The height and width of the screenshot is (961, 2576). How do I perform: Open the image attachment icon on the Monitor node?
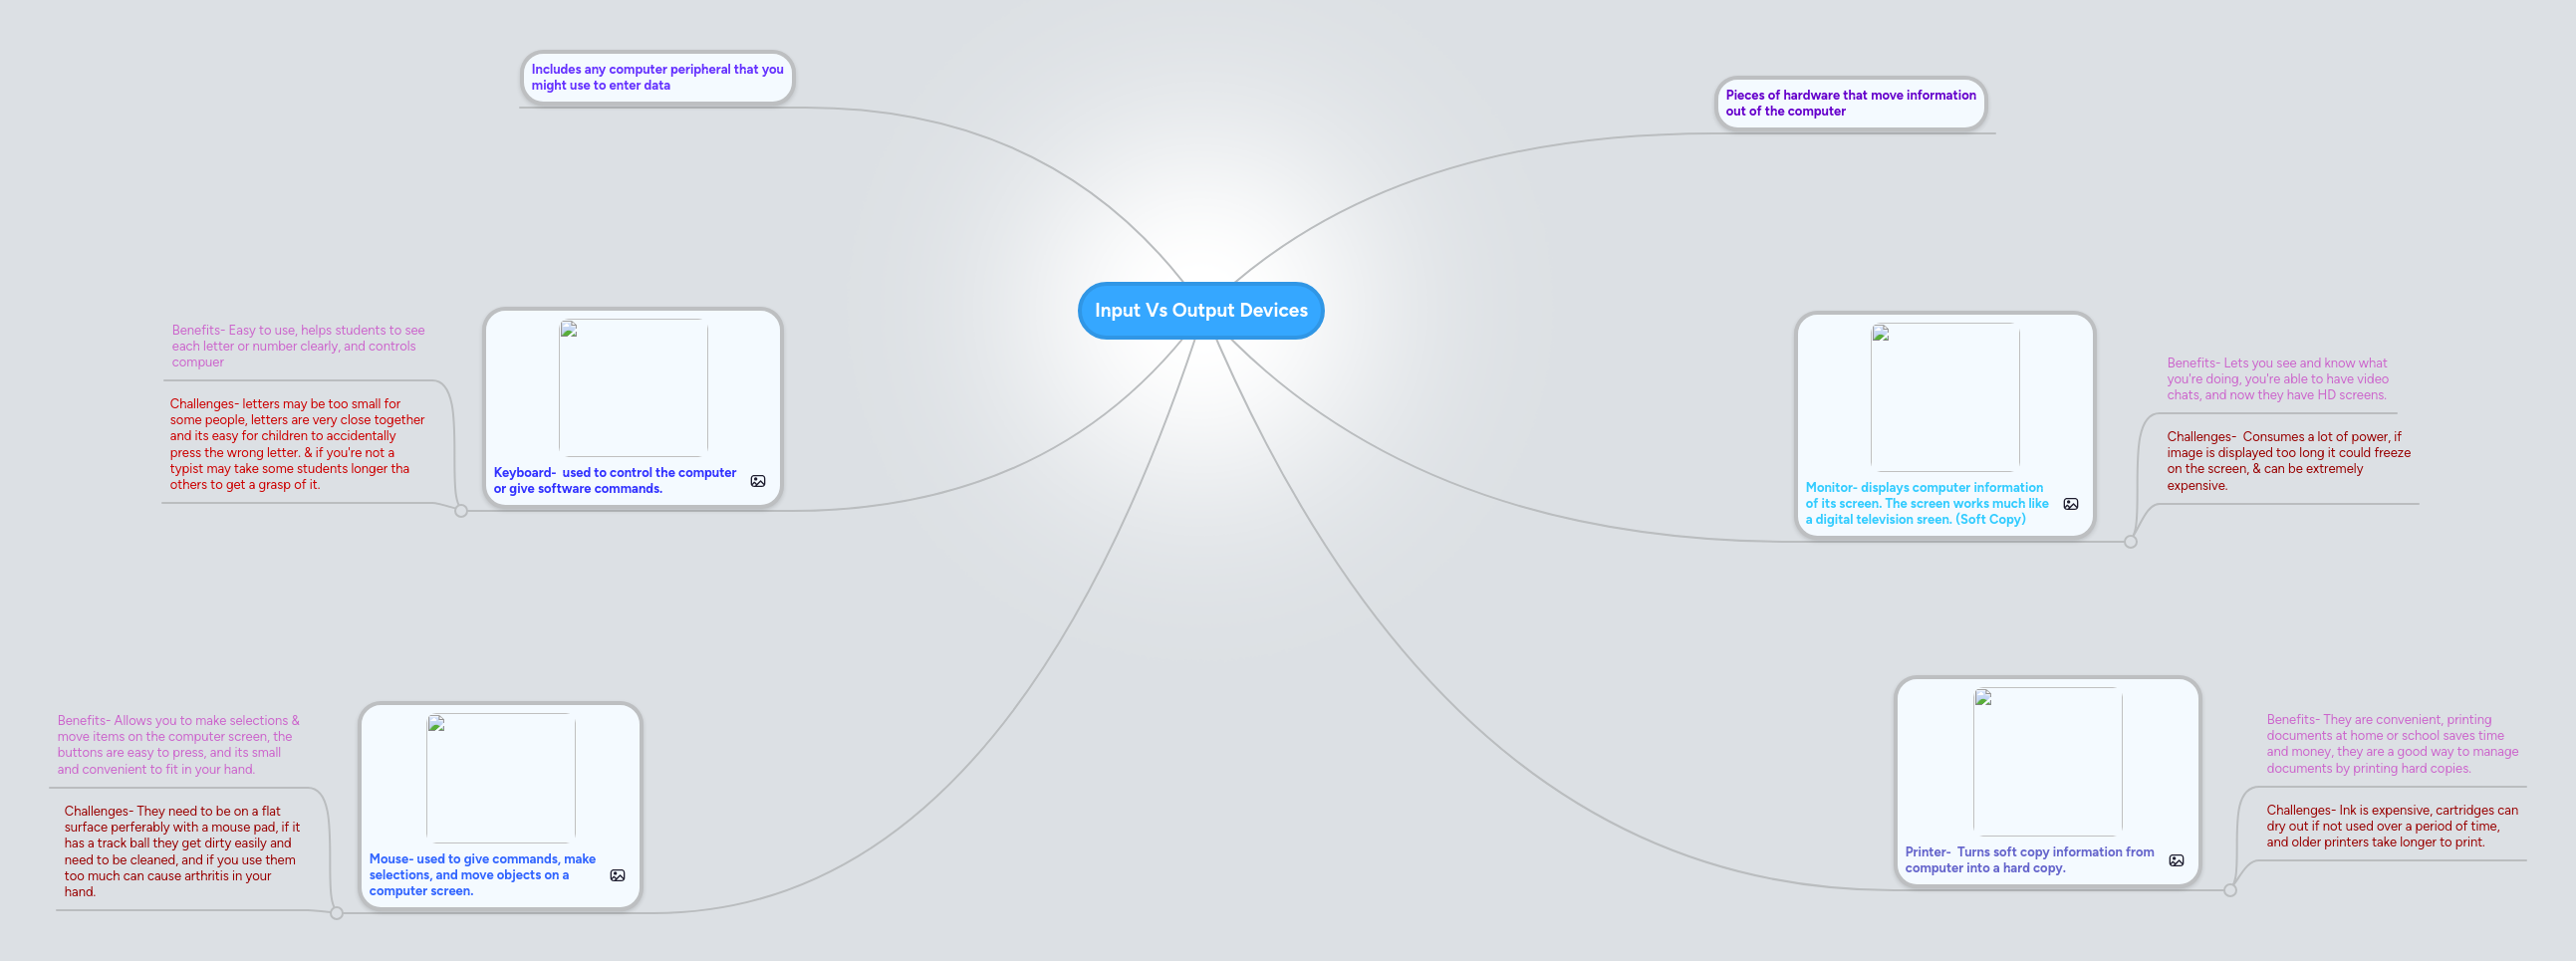pyautogui.click(x=2071, y=504)
